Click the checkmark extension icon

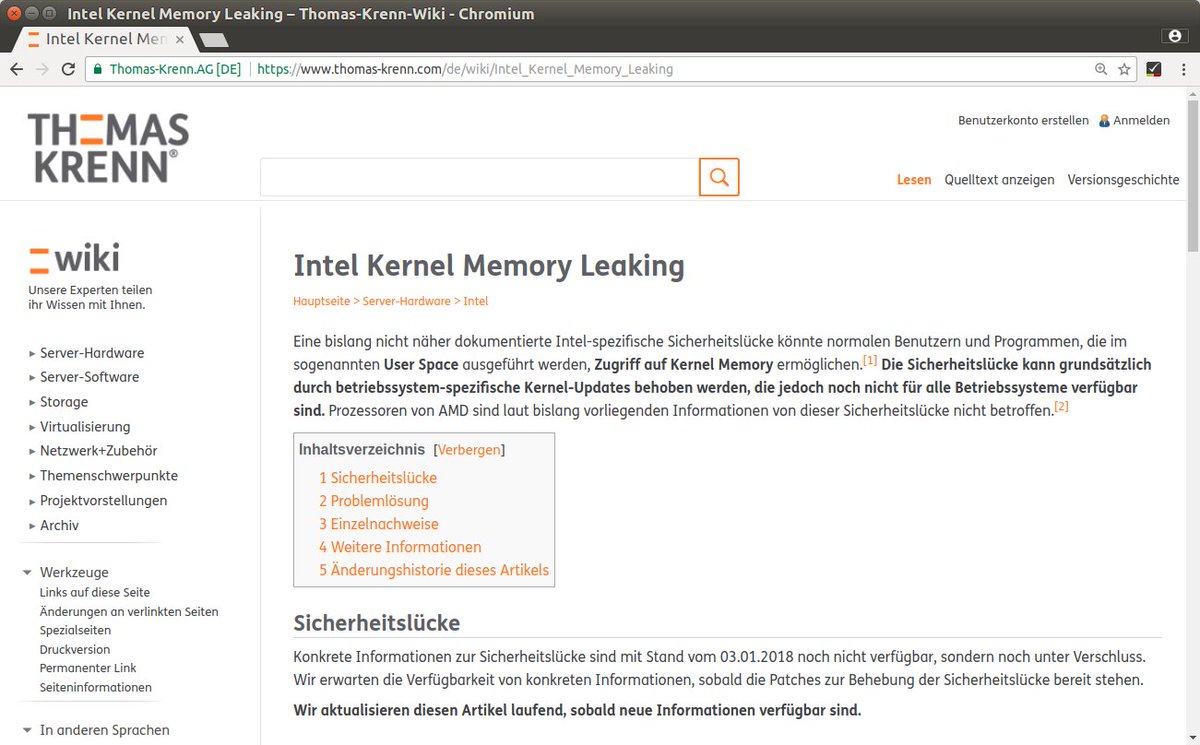point(1152,69)
